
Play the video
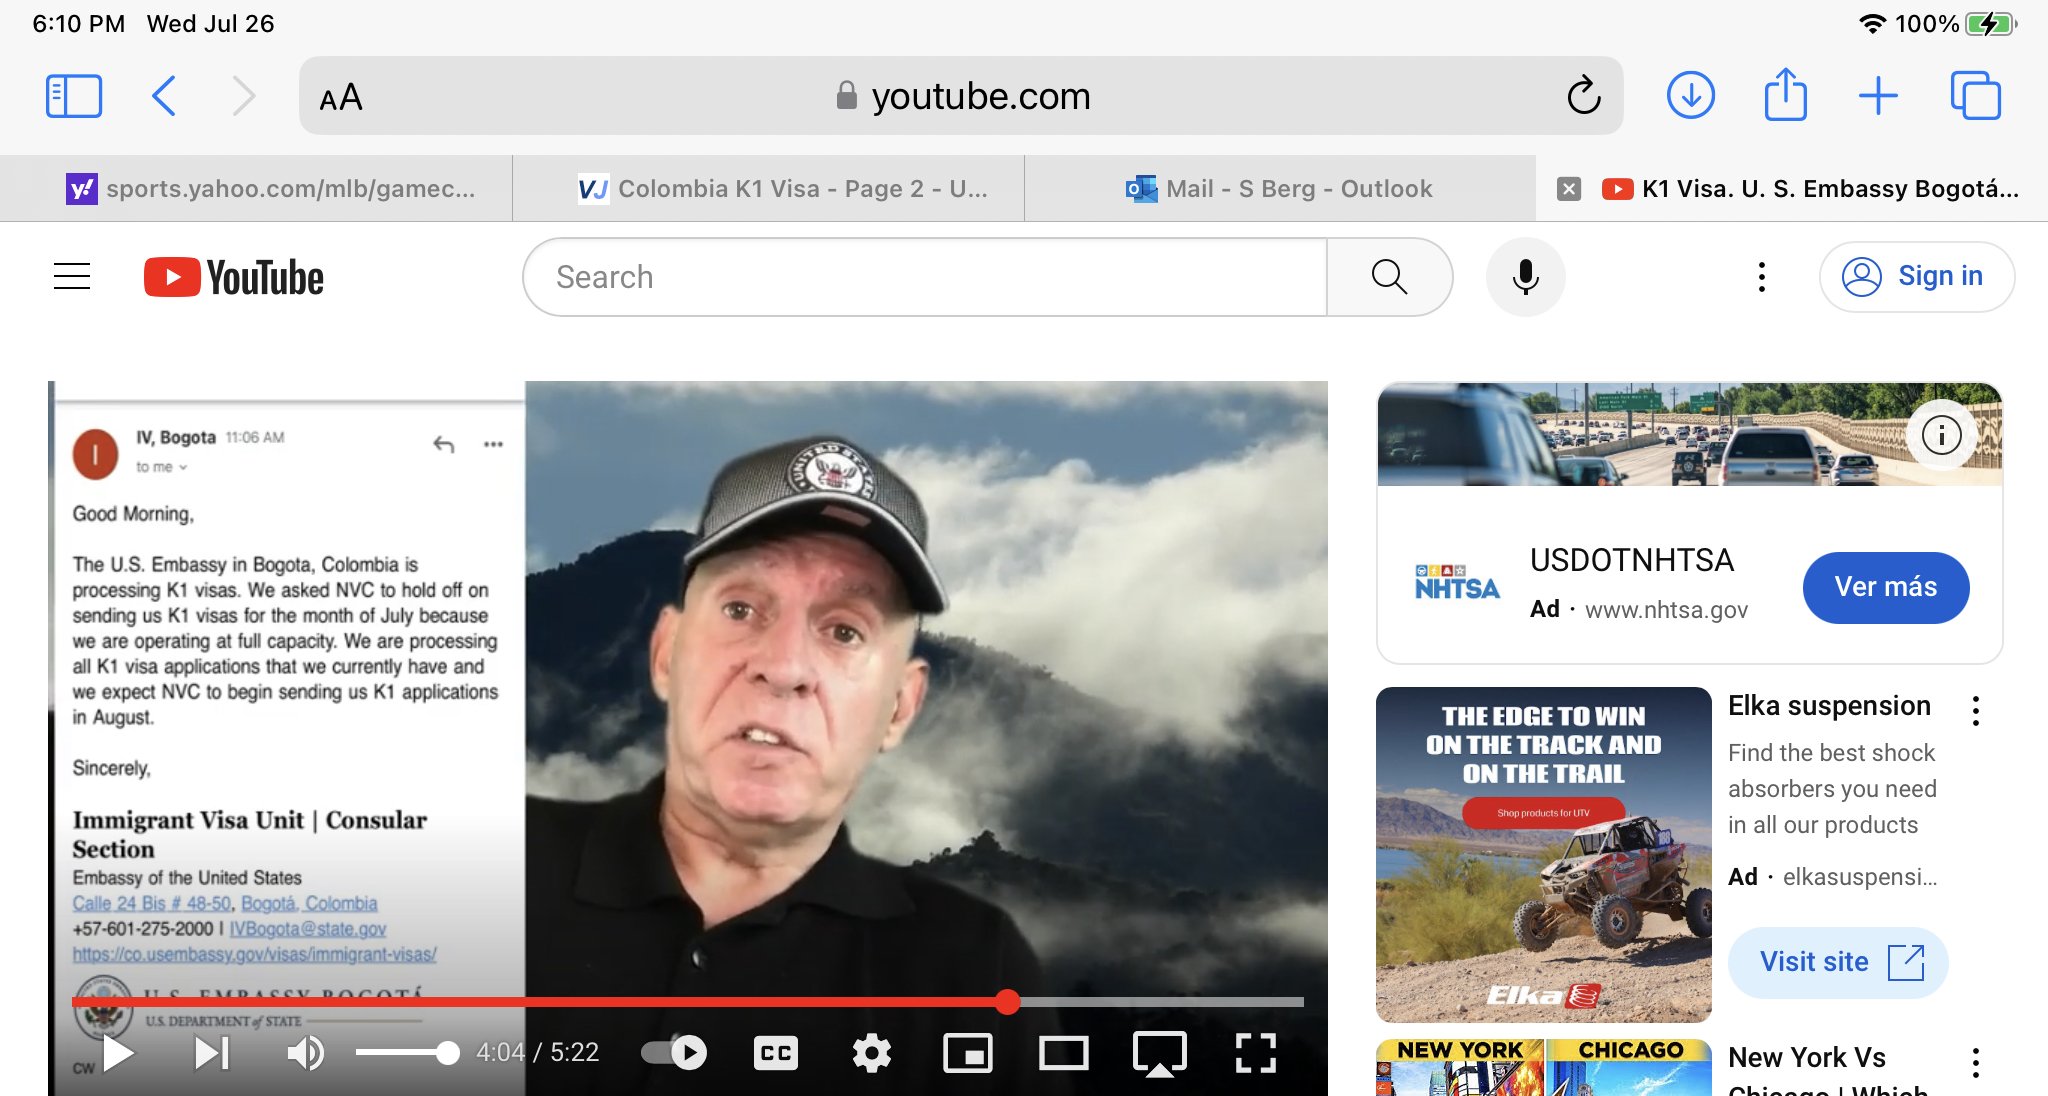(119, 1053)
